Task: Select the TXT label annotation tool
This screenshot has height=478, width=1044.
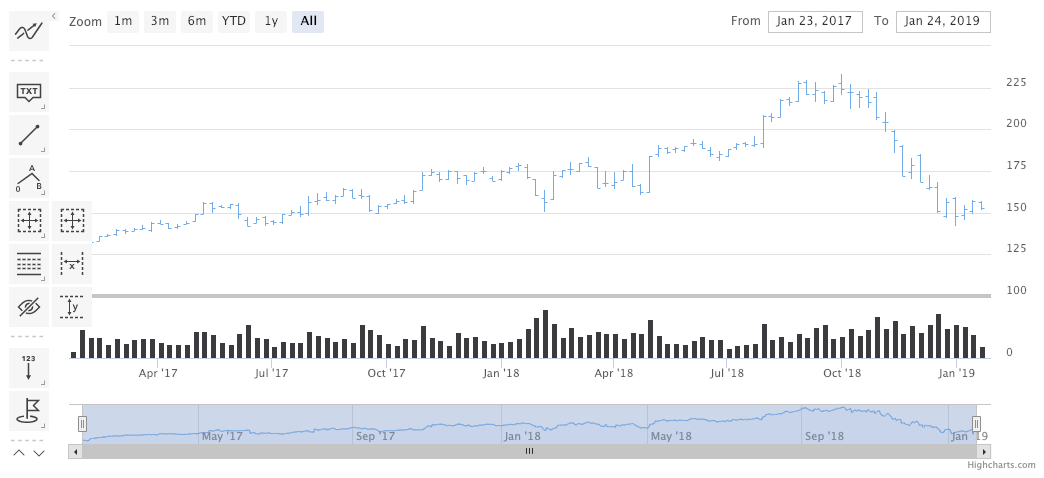Action: [29, 92]
